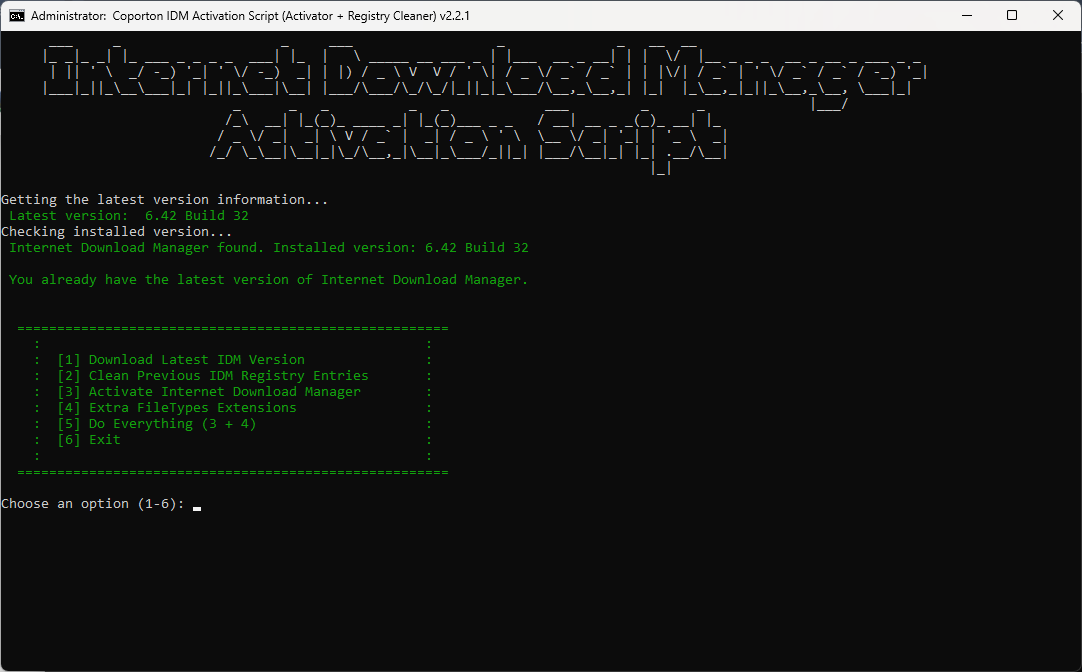Click the 'Installed version: 6.42 Build 32' text
This screenshot has width=1082, height=672.
coord(401,247)
